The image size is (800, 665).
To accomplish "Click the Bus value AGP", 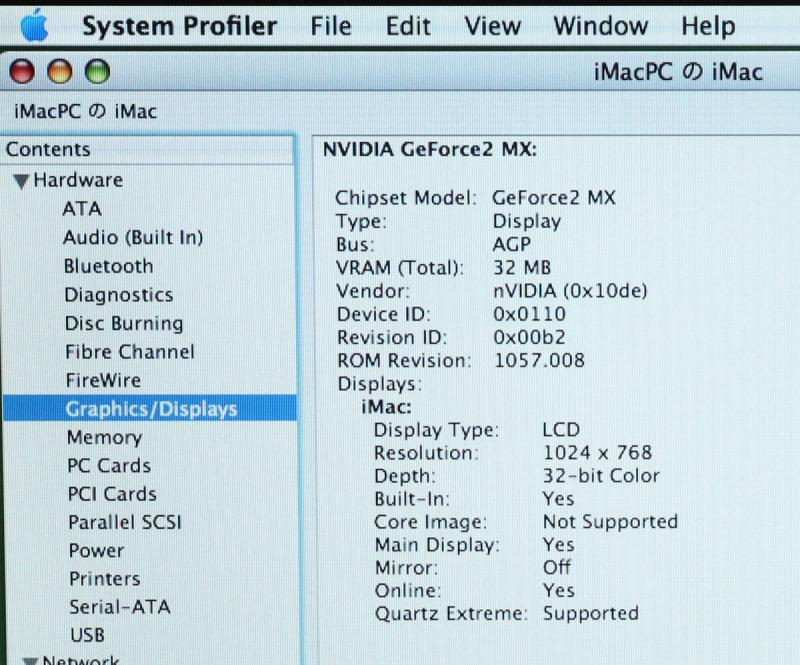I will 512,244.
